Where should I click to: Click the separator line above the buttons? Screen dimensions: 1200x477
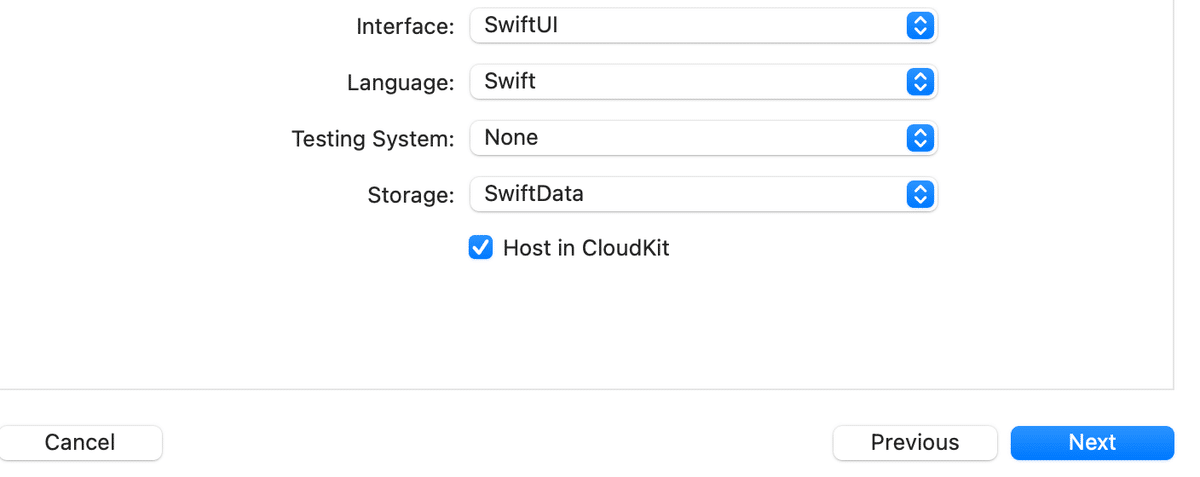pyautogui.click(x=586, y=389)
